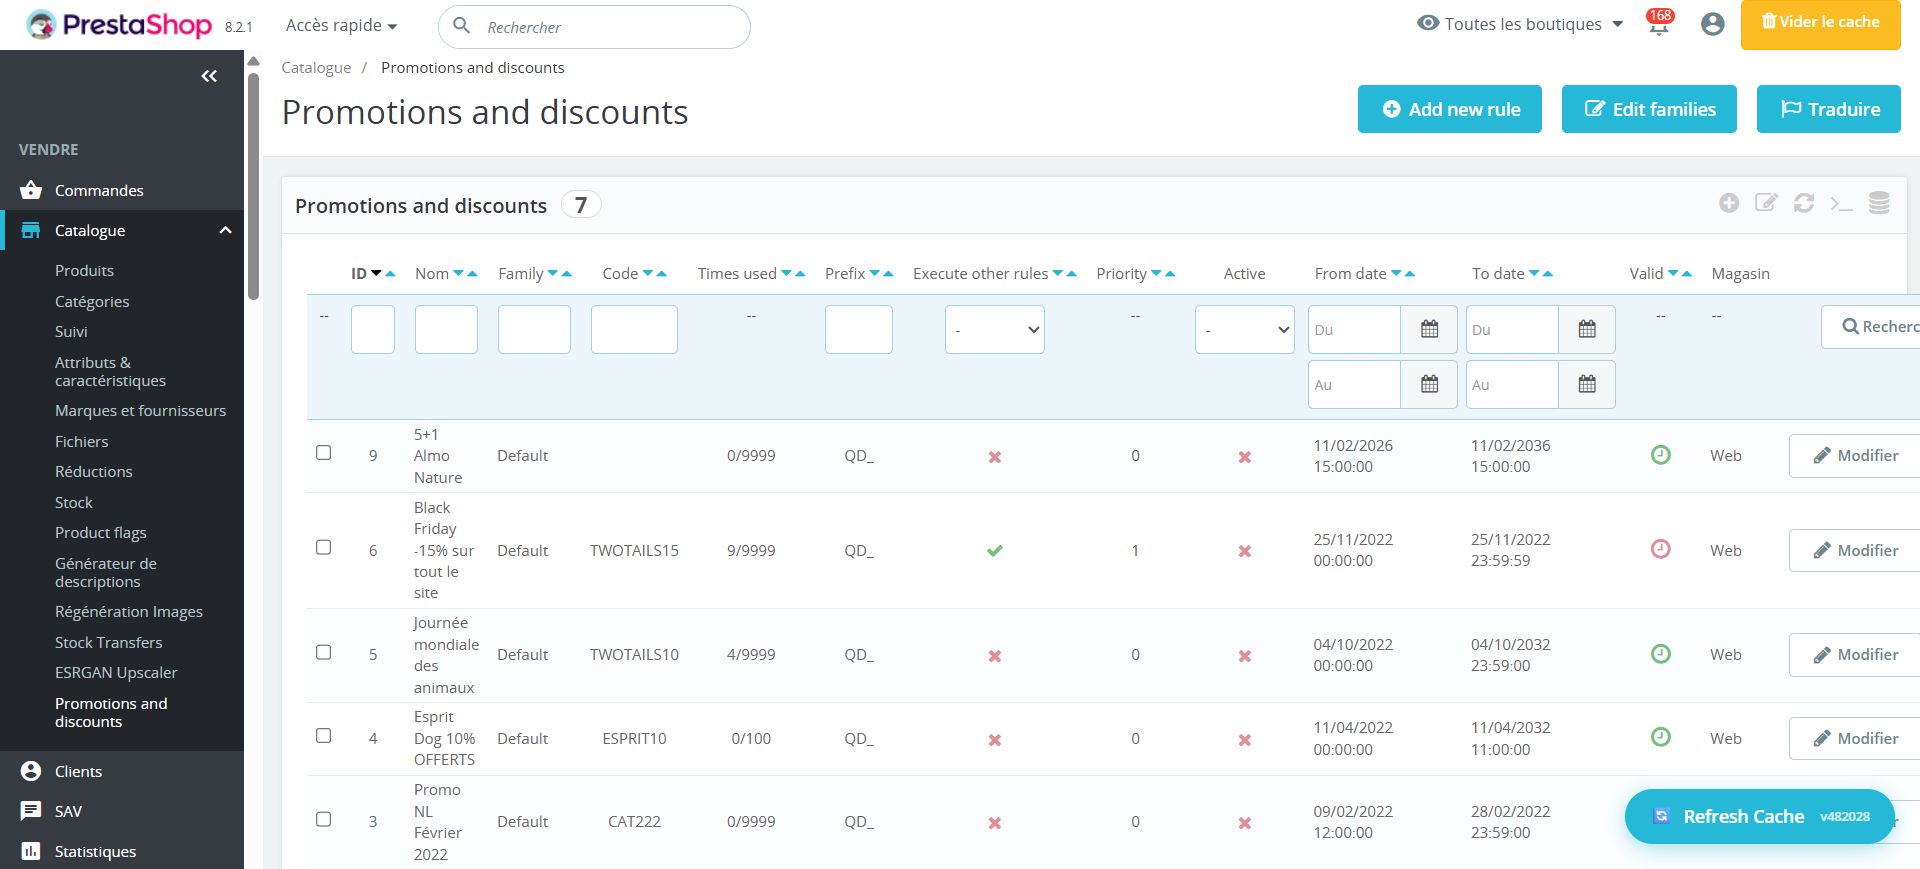Screen dimensions: 1920x869
Task: Open the notifications bell icon
Action: tap(1658, 24)
